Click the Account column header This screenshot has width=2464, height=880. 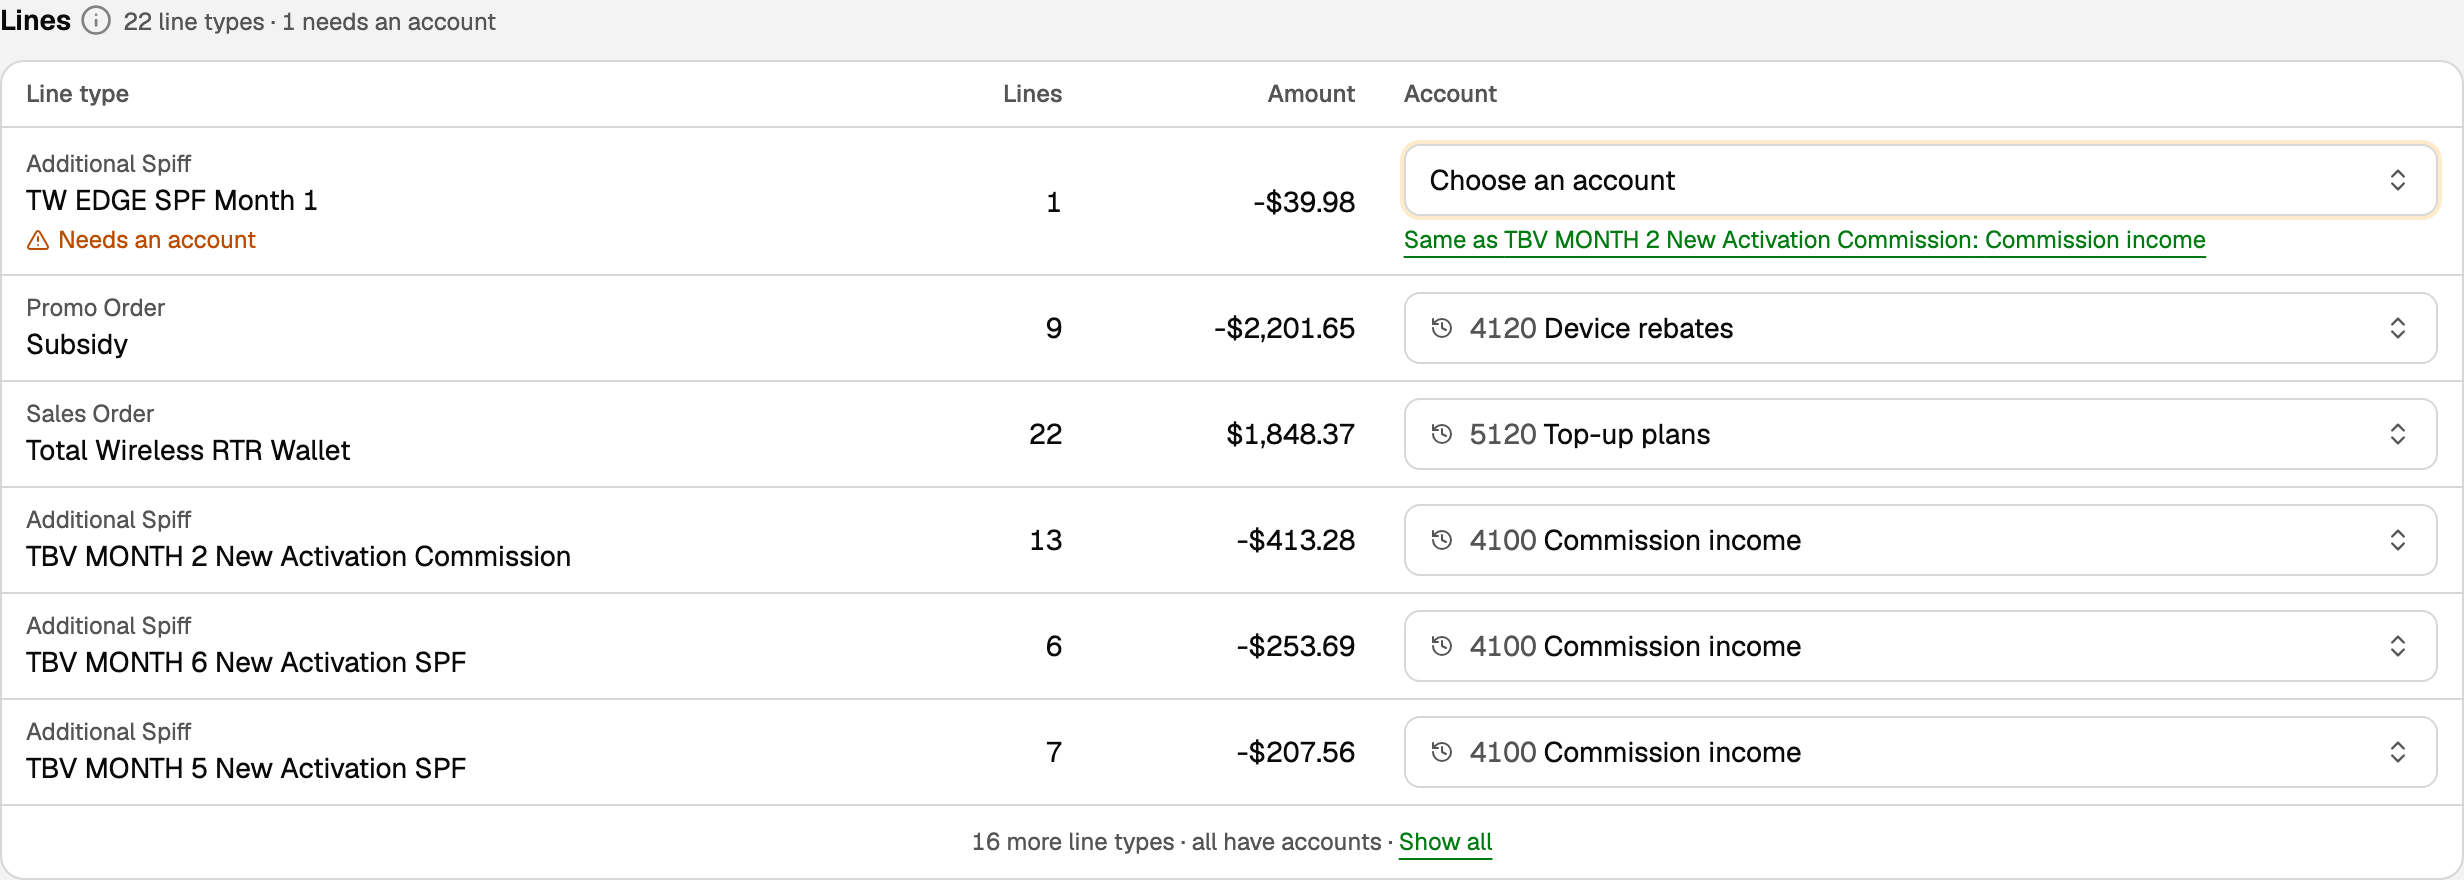point(1450,94)
